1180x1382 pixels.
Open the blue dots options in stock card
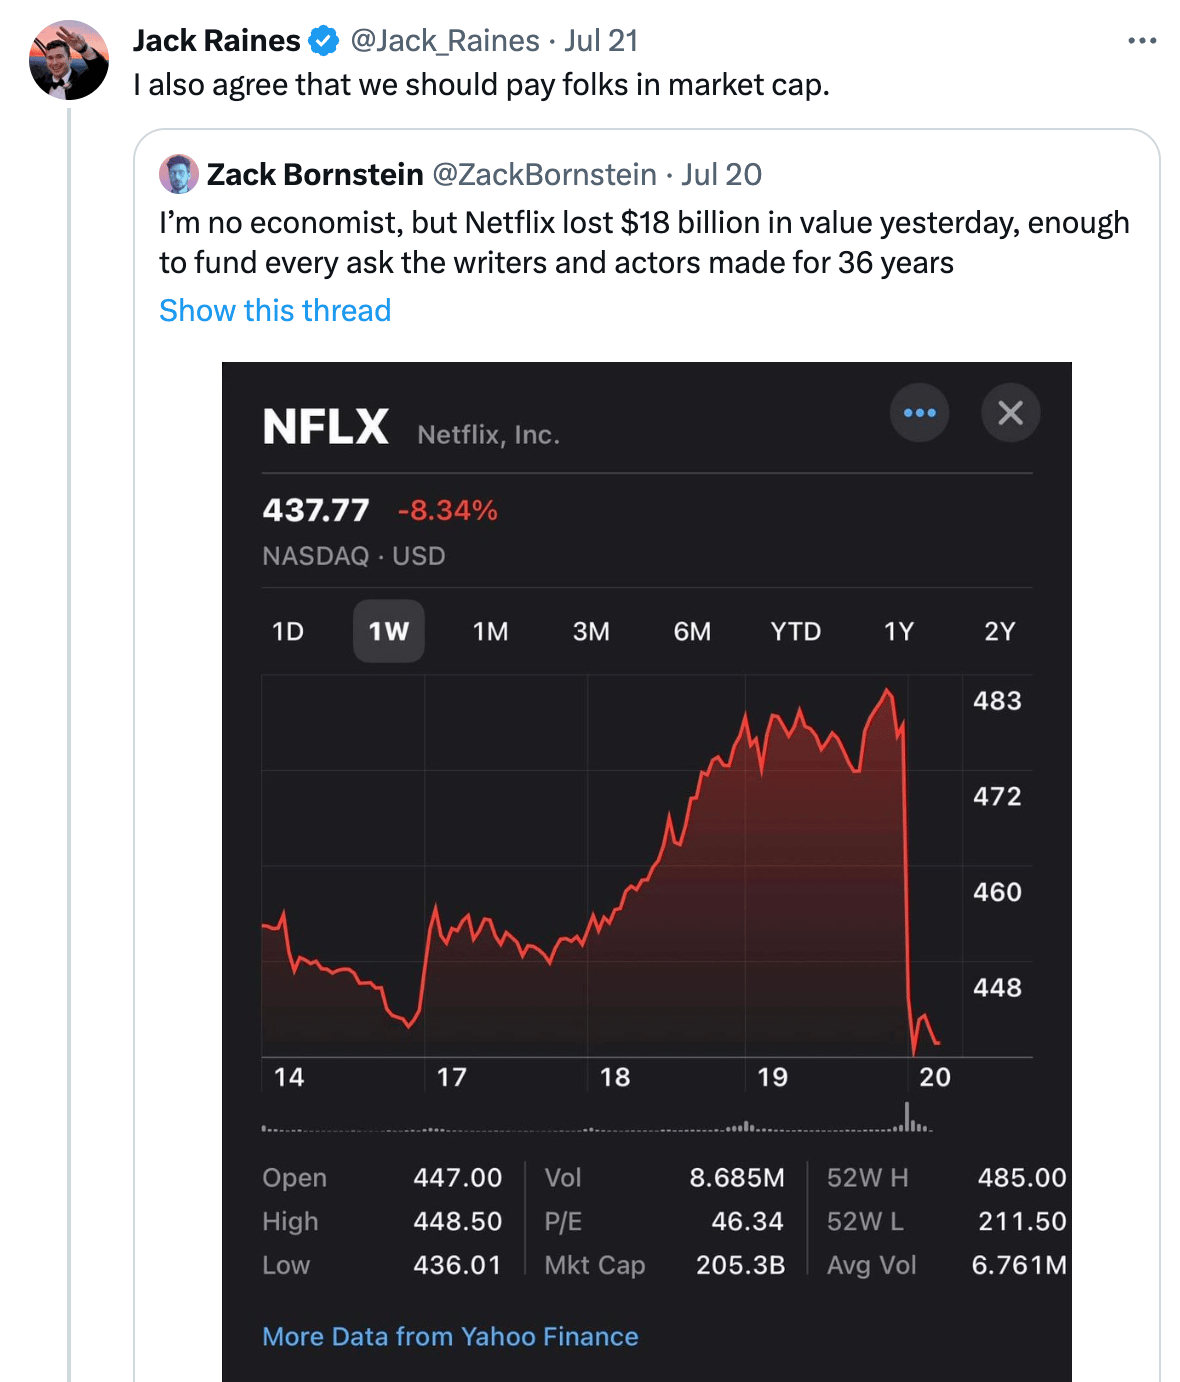click(919, 413)
